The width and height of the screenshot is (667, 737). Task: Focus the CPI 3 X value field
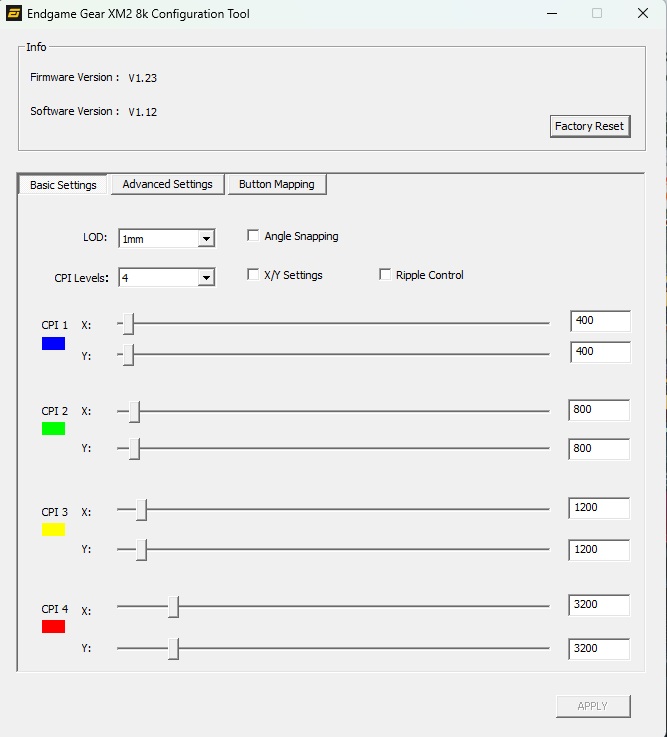coord(599,508)
